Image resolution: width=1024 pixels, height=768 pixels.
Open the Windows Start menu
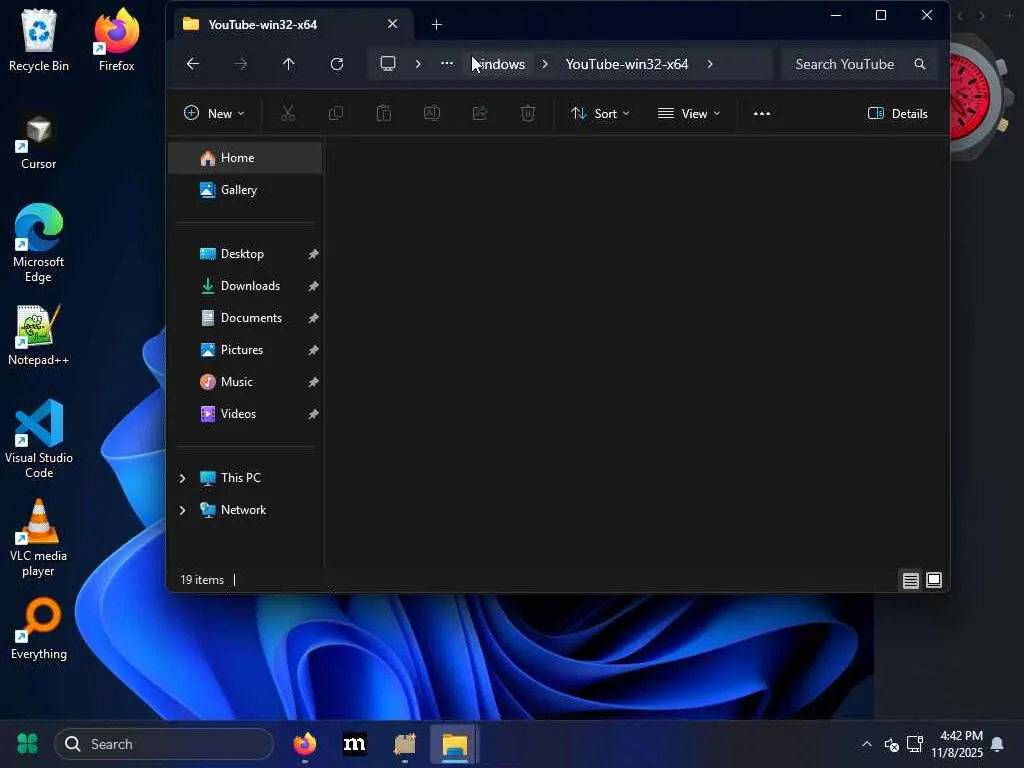pyautogui.click(x=27, y=743)
